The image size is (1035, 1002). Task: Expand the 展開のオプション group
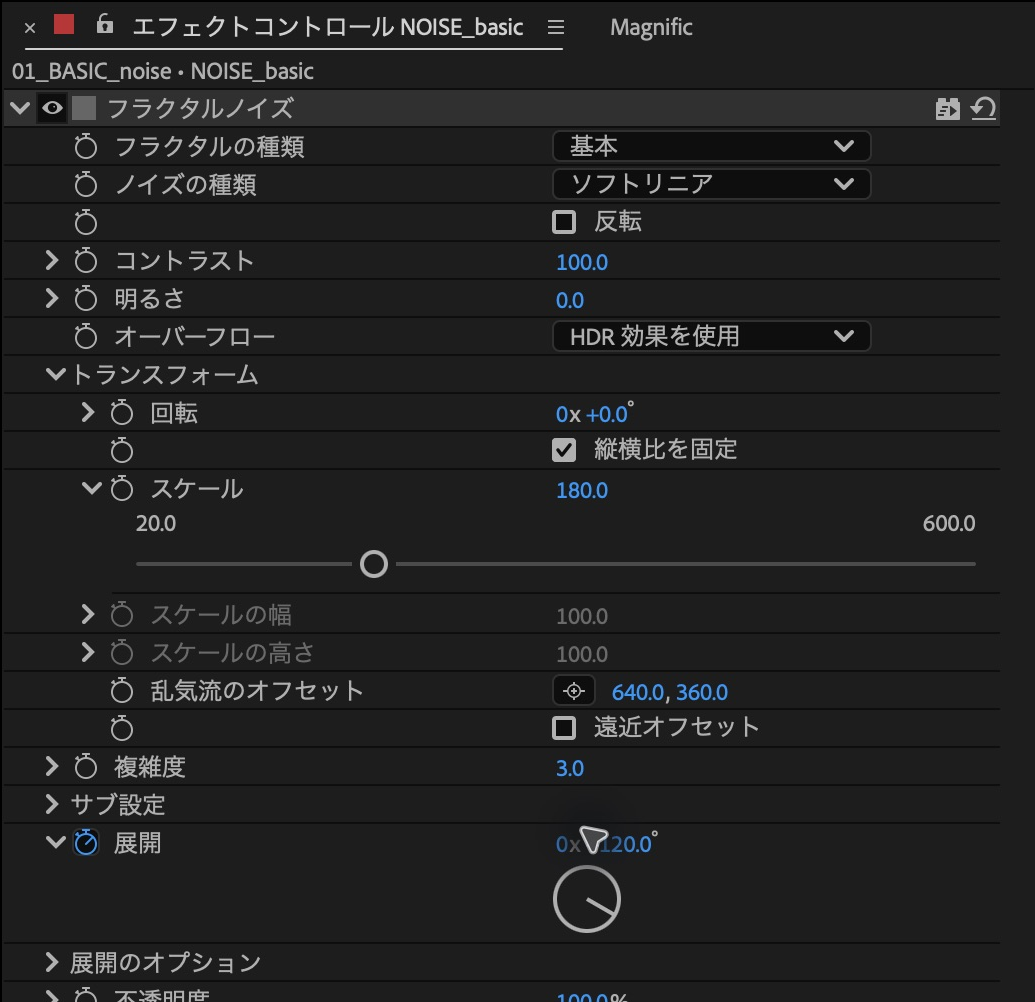tap(51, 962)
